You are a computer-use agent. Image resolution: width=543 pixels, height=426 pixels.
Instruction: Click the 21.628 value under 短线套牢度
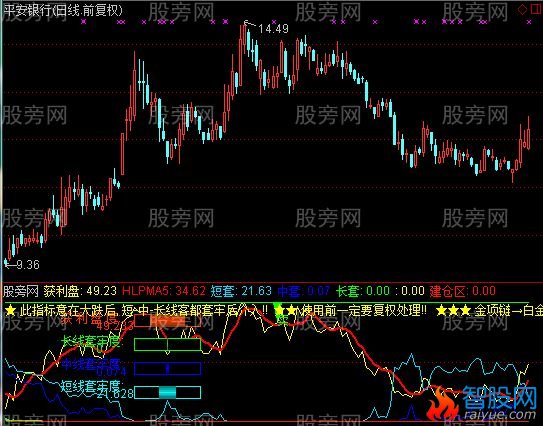tap(115, 394)
